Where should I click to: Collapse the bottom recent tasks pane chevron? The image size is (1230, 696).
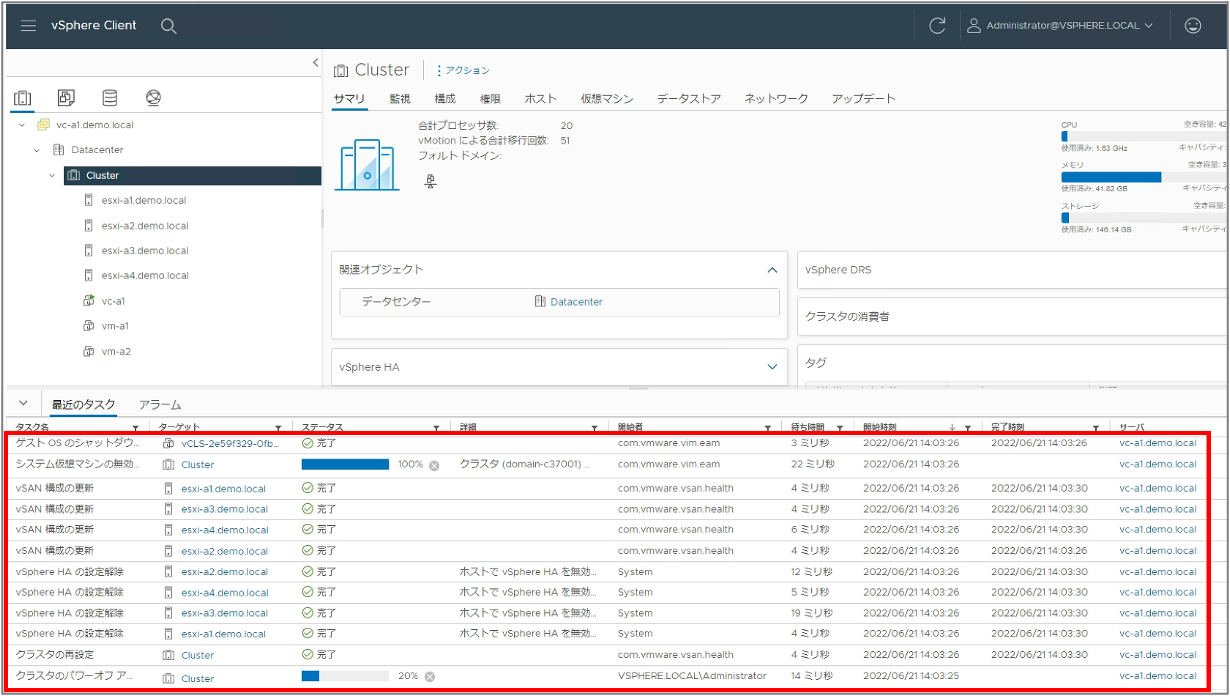24,403
